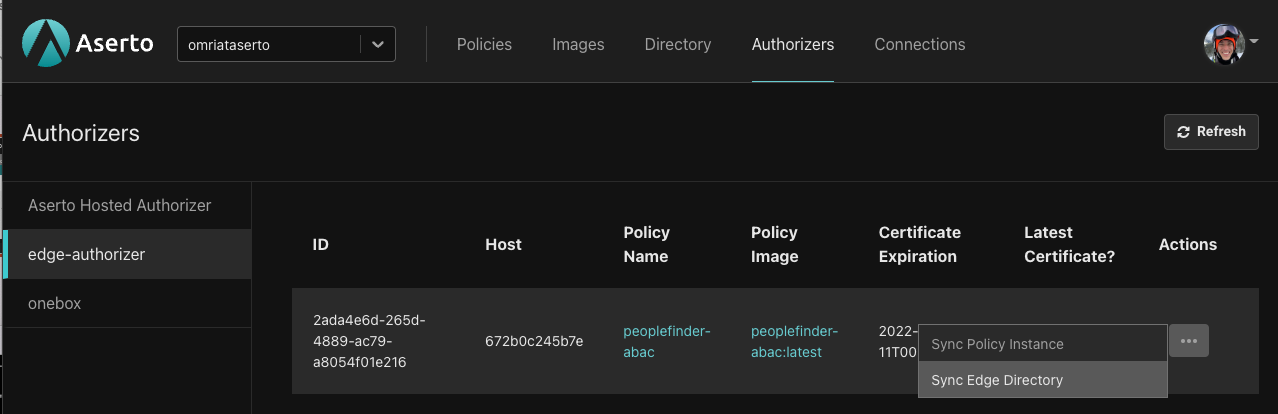The image size is (1278, 414).
Task: Click the host value 672b0c245b7e
Action: pos(534,341)
